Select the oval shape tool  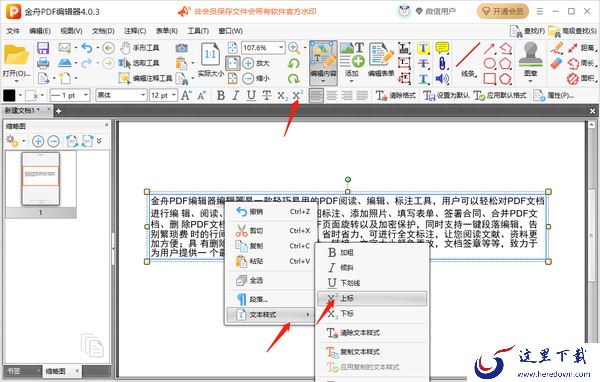(x=490, y=63)
